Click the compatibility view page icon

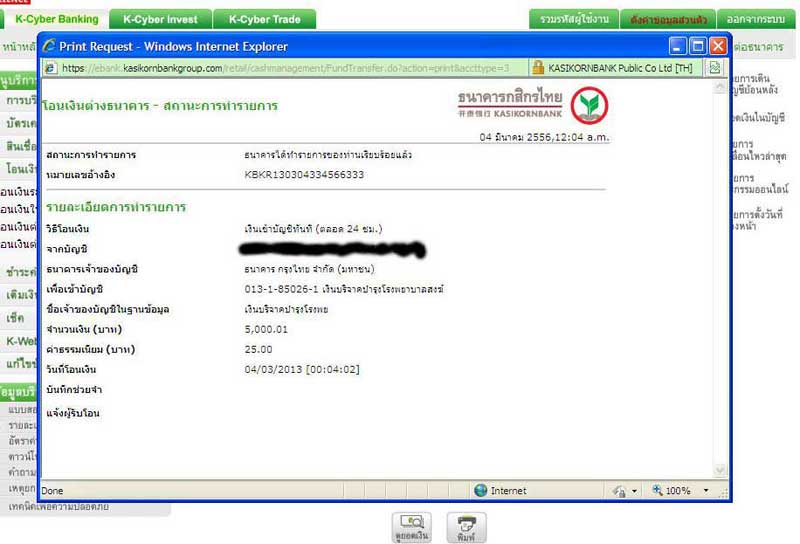pyautogui.click(x=714, y=68)
